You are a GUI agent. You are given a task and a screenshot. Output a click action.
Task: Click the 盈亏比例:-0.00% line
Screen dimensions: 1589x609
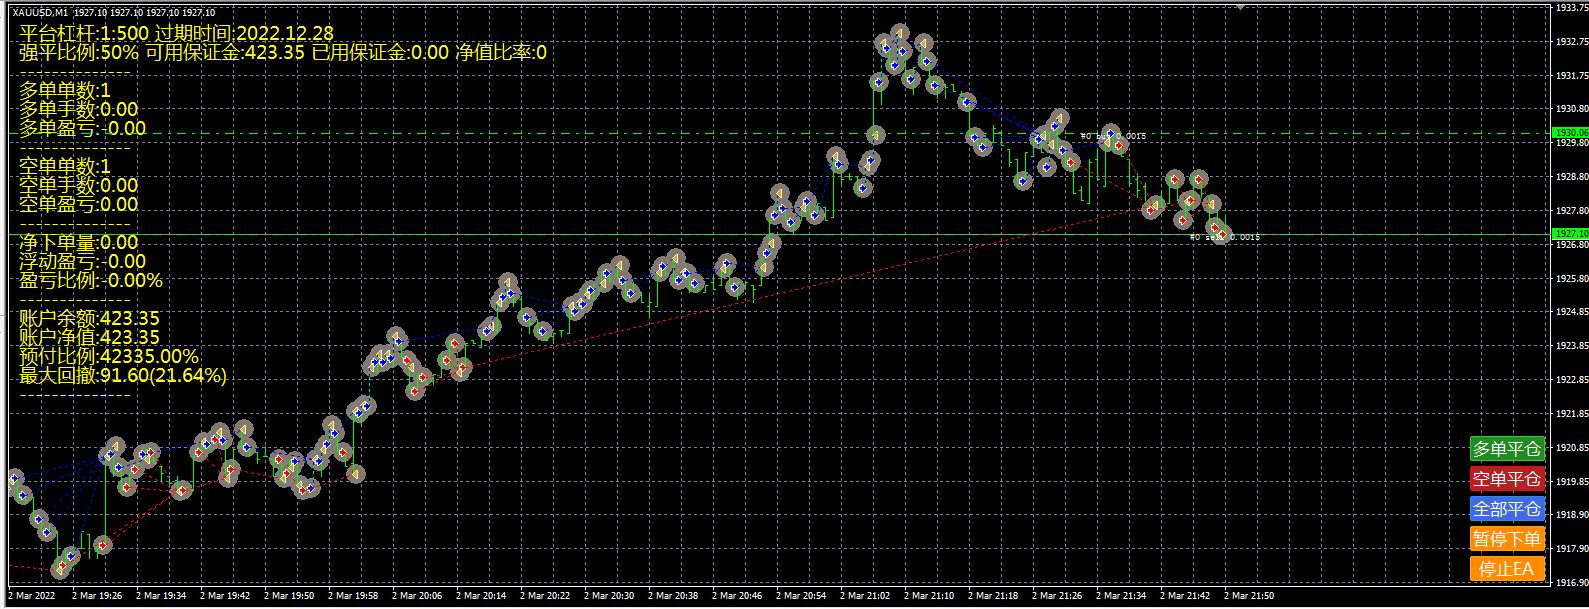[91, 281]
